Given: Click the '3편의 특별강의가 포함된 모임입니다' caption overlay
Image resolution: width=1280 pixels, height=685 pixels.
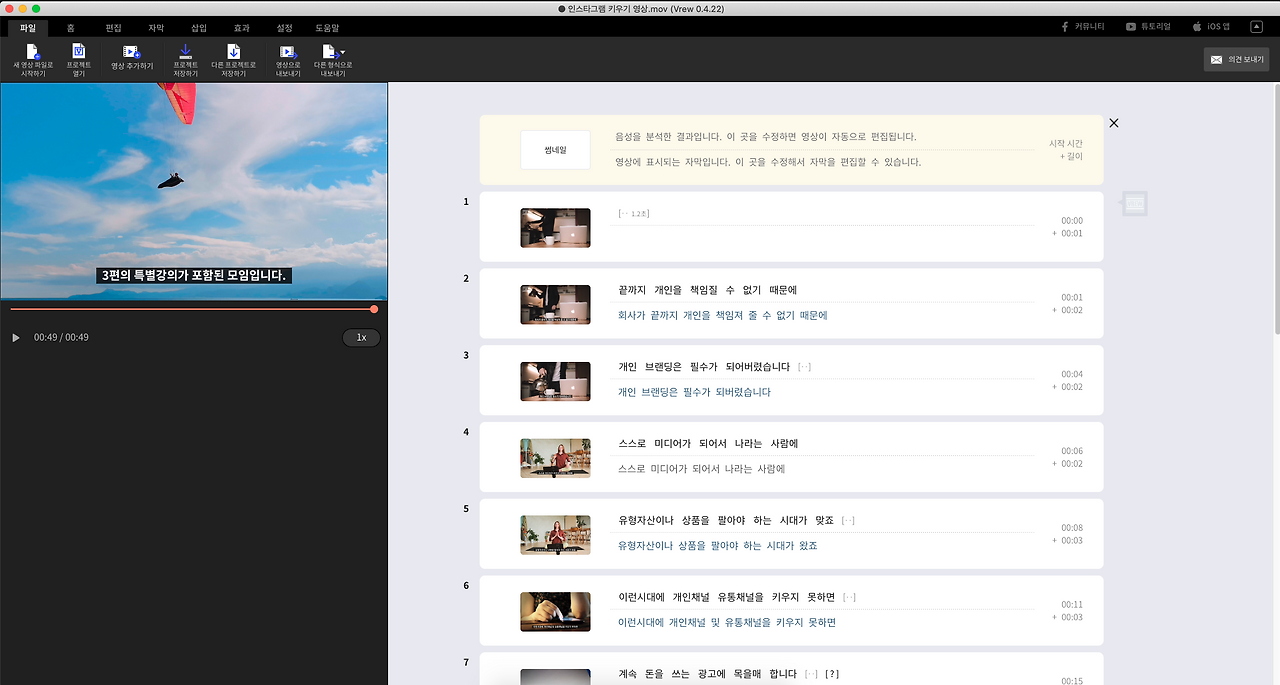Looking at the screenshot, I should click(x=194, y=275).
